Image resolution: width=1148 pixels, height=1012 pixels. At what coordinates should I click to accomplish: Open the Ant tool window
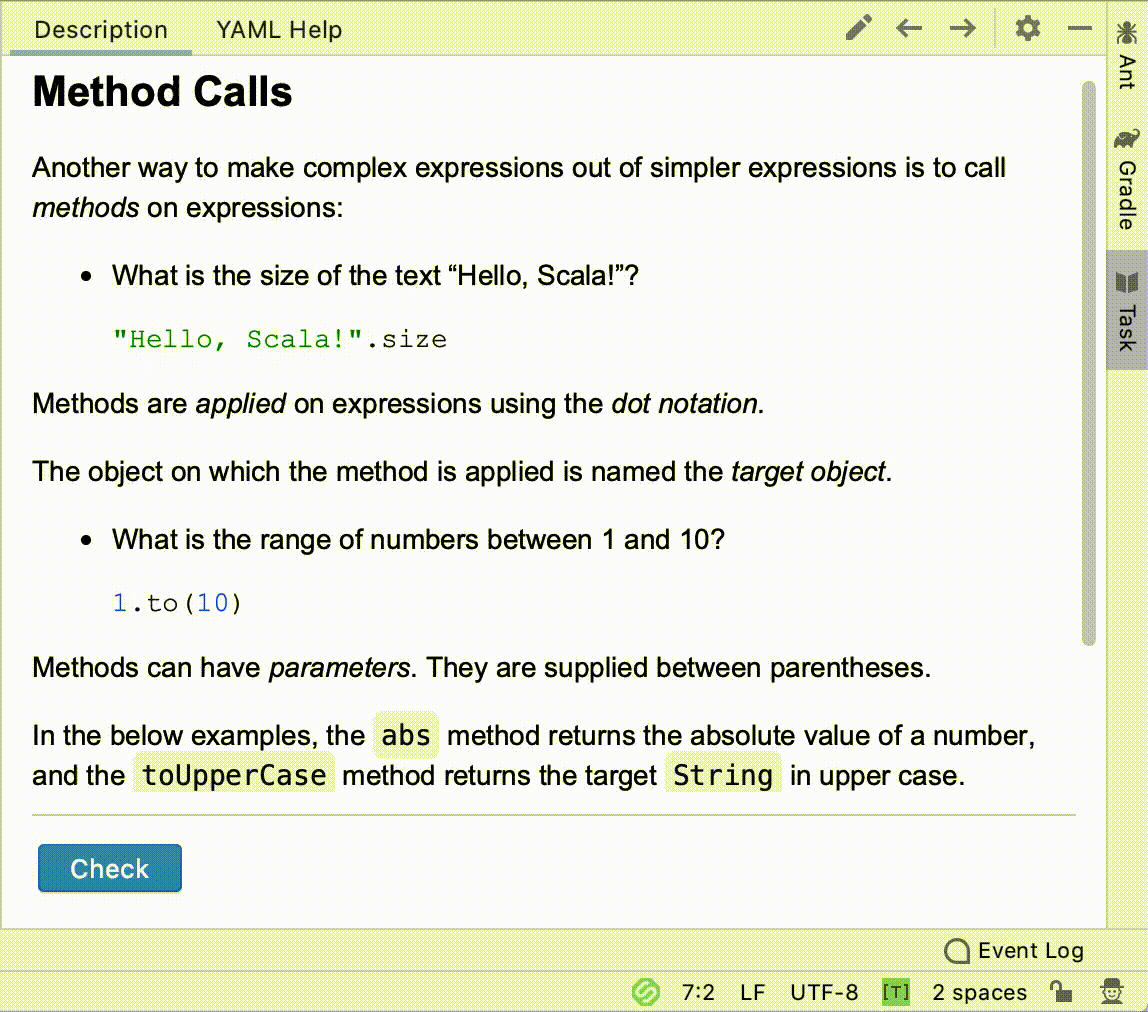pyautogui.click(x=1127, y=55)
